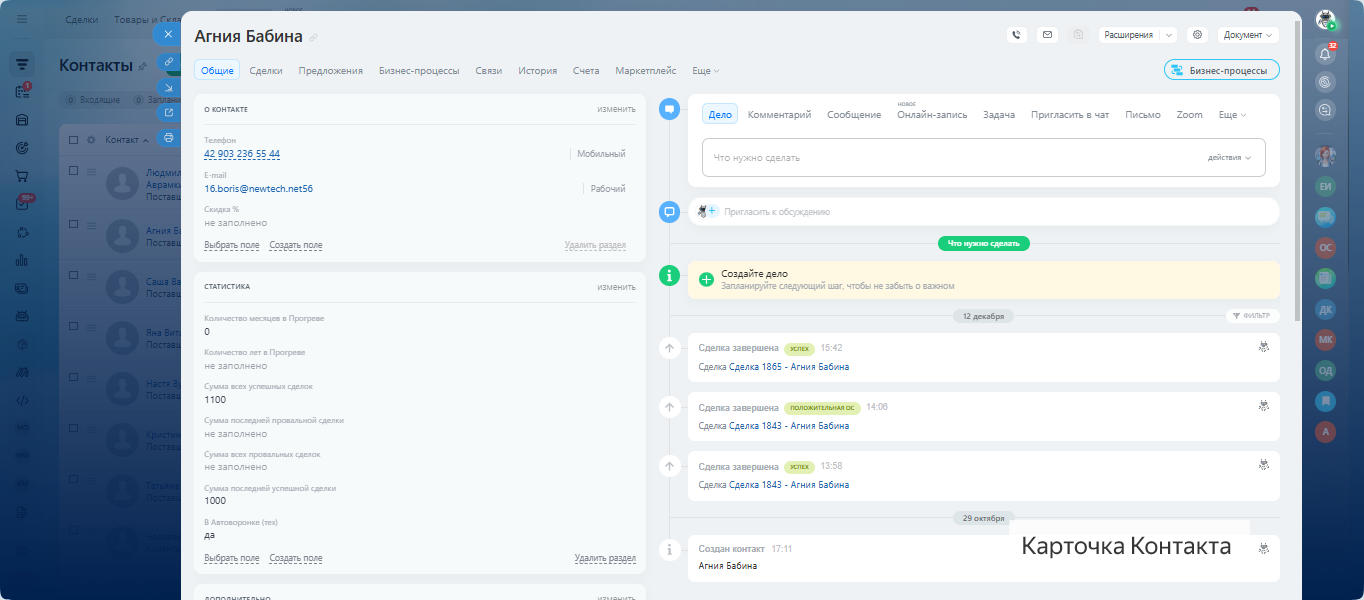Open the Расширения dropdown arrow
The width and height of the screenshot is (1364, 600).
pyautogui.click(x=1169, y=35)
